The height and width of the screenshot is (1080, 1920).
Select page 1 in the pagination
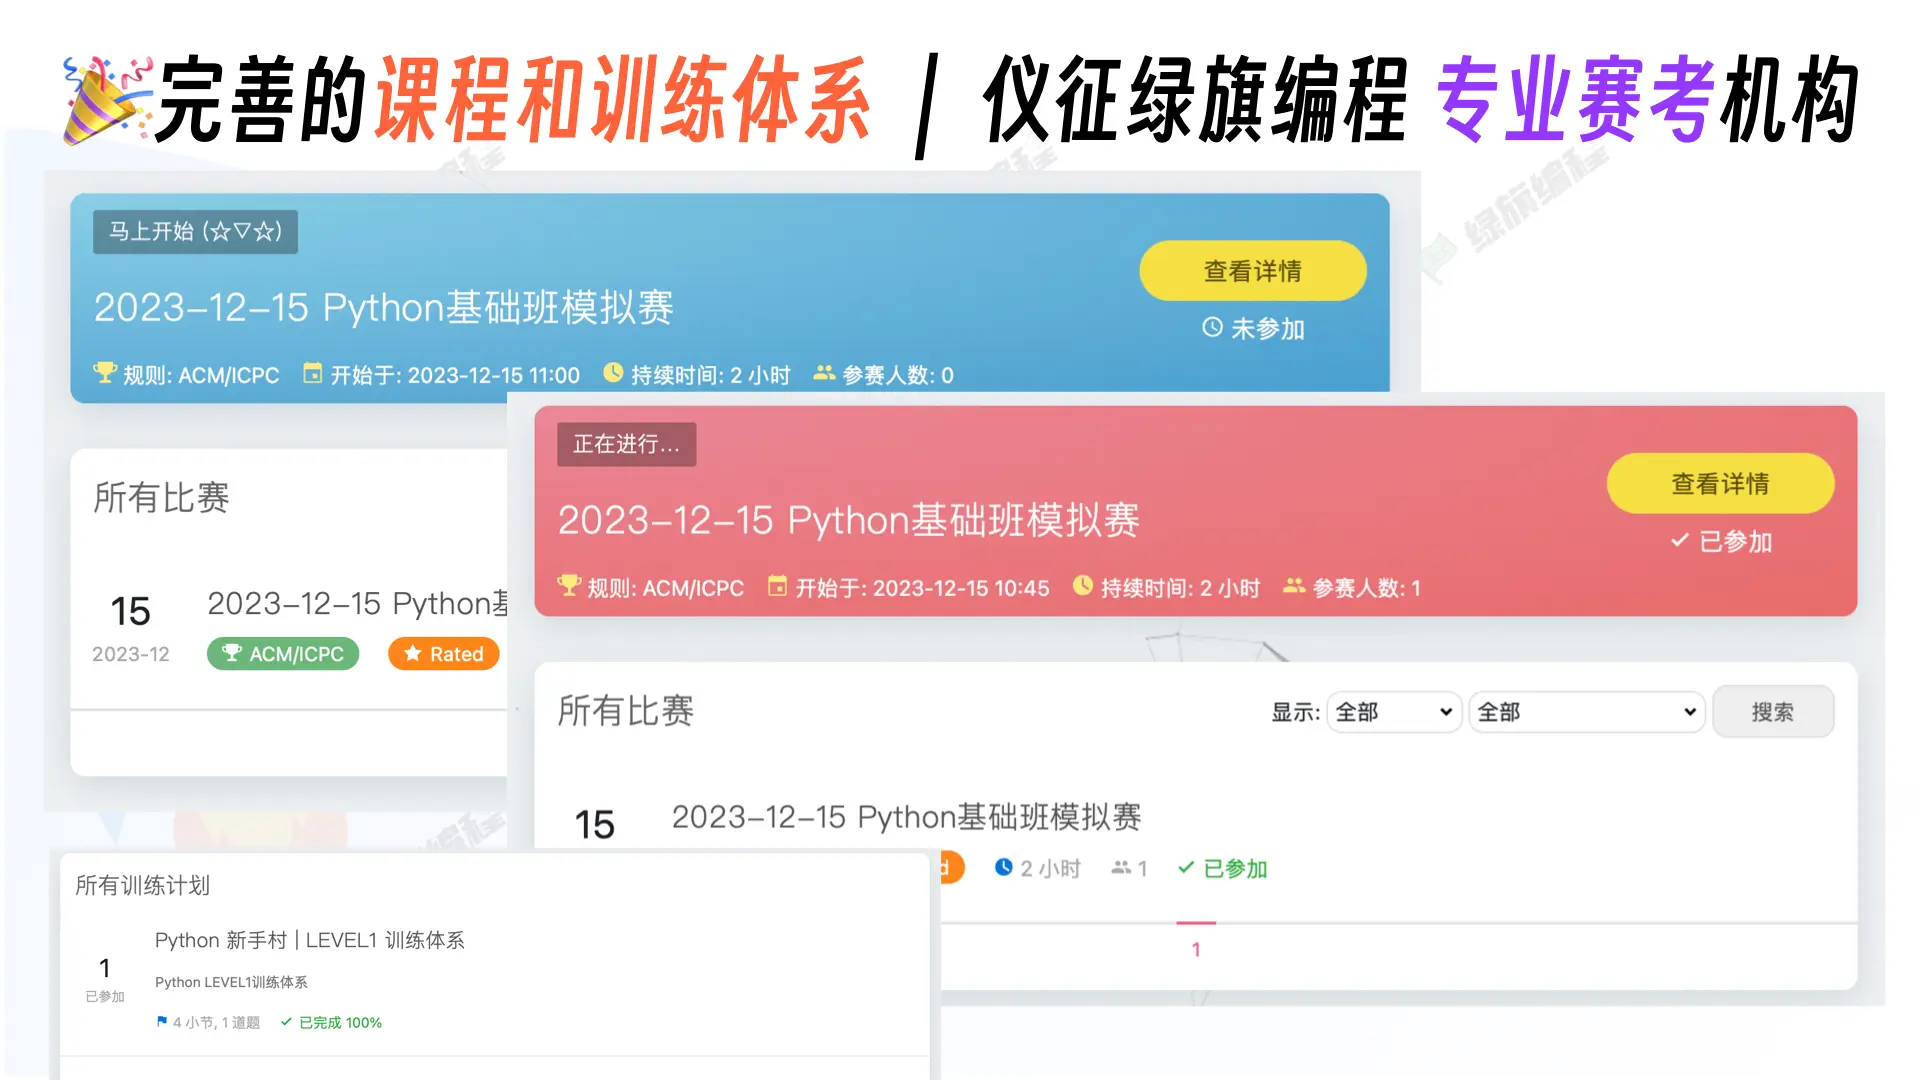(1196, 949)
